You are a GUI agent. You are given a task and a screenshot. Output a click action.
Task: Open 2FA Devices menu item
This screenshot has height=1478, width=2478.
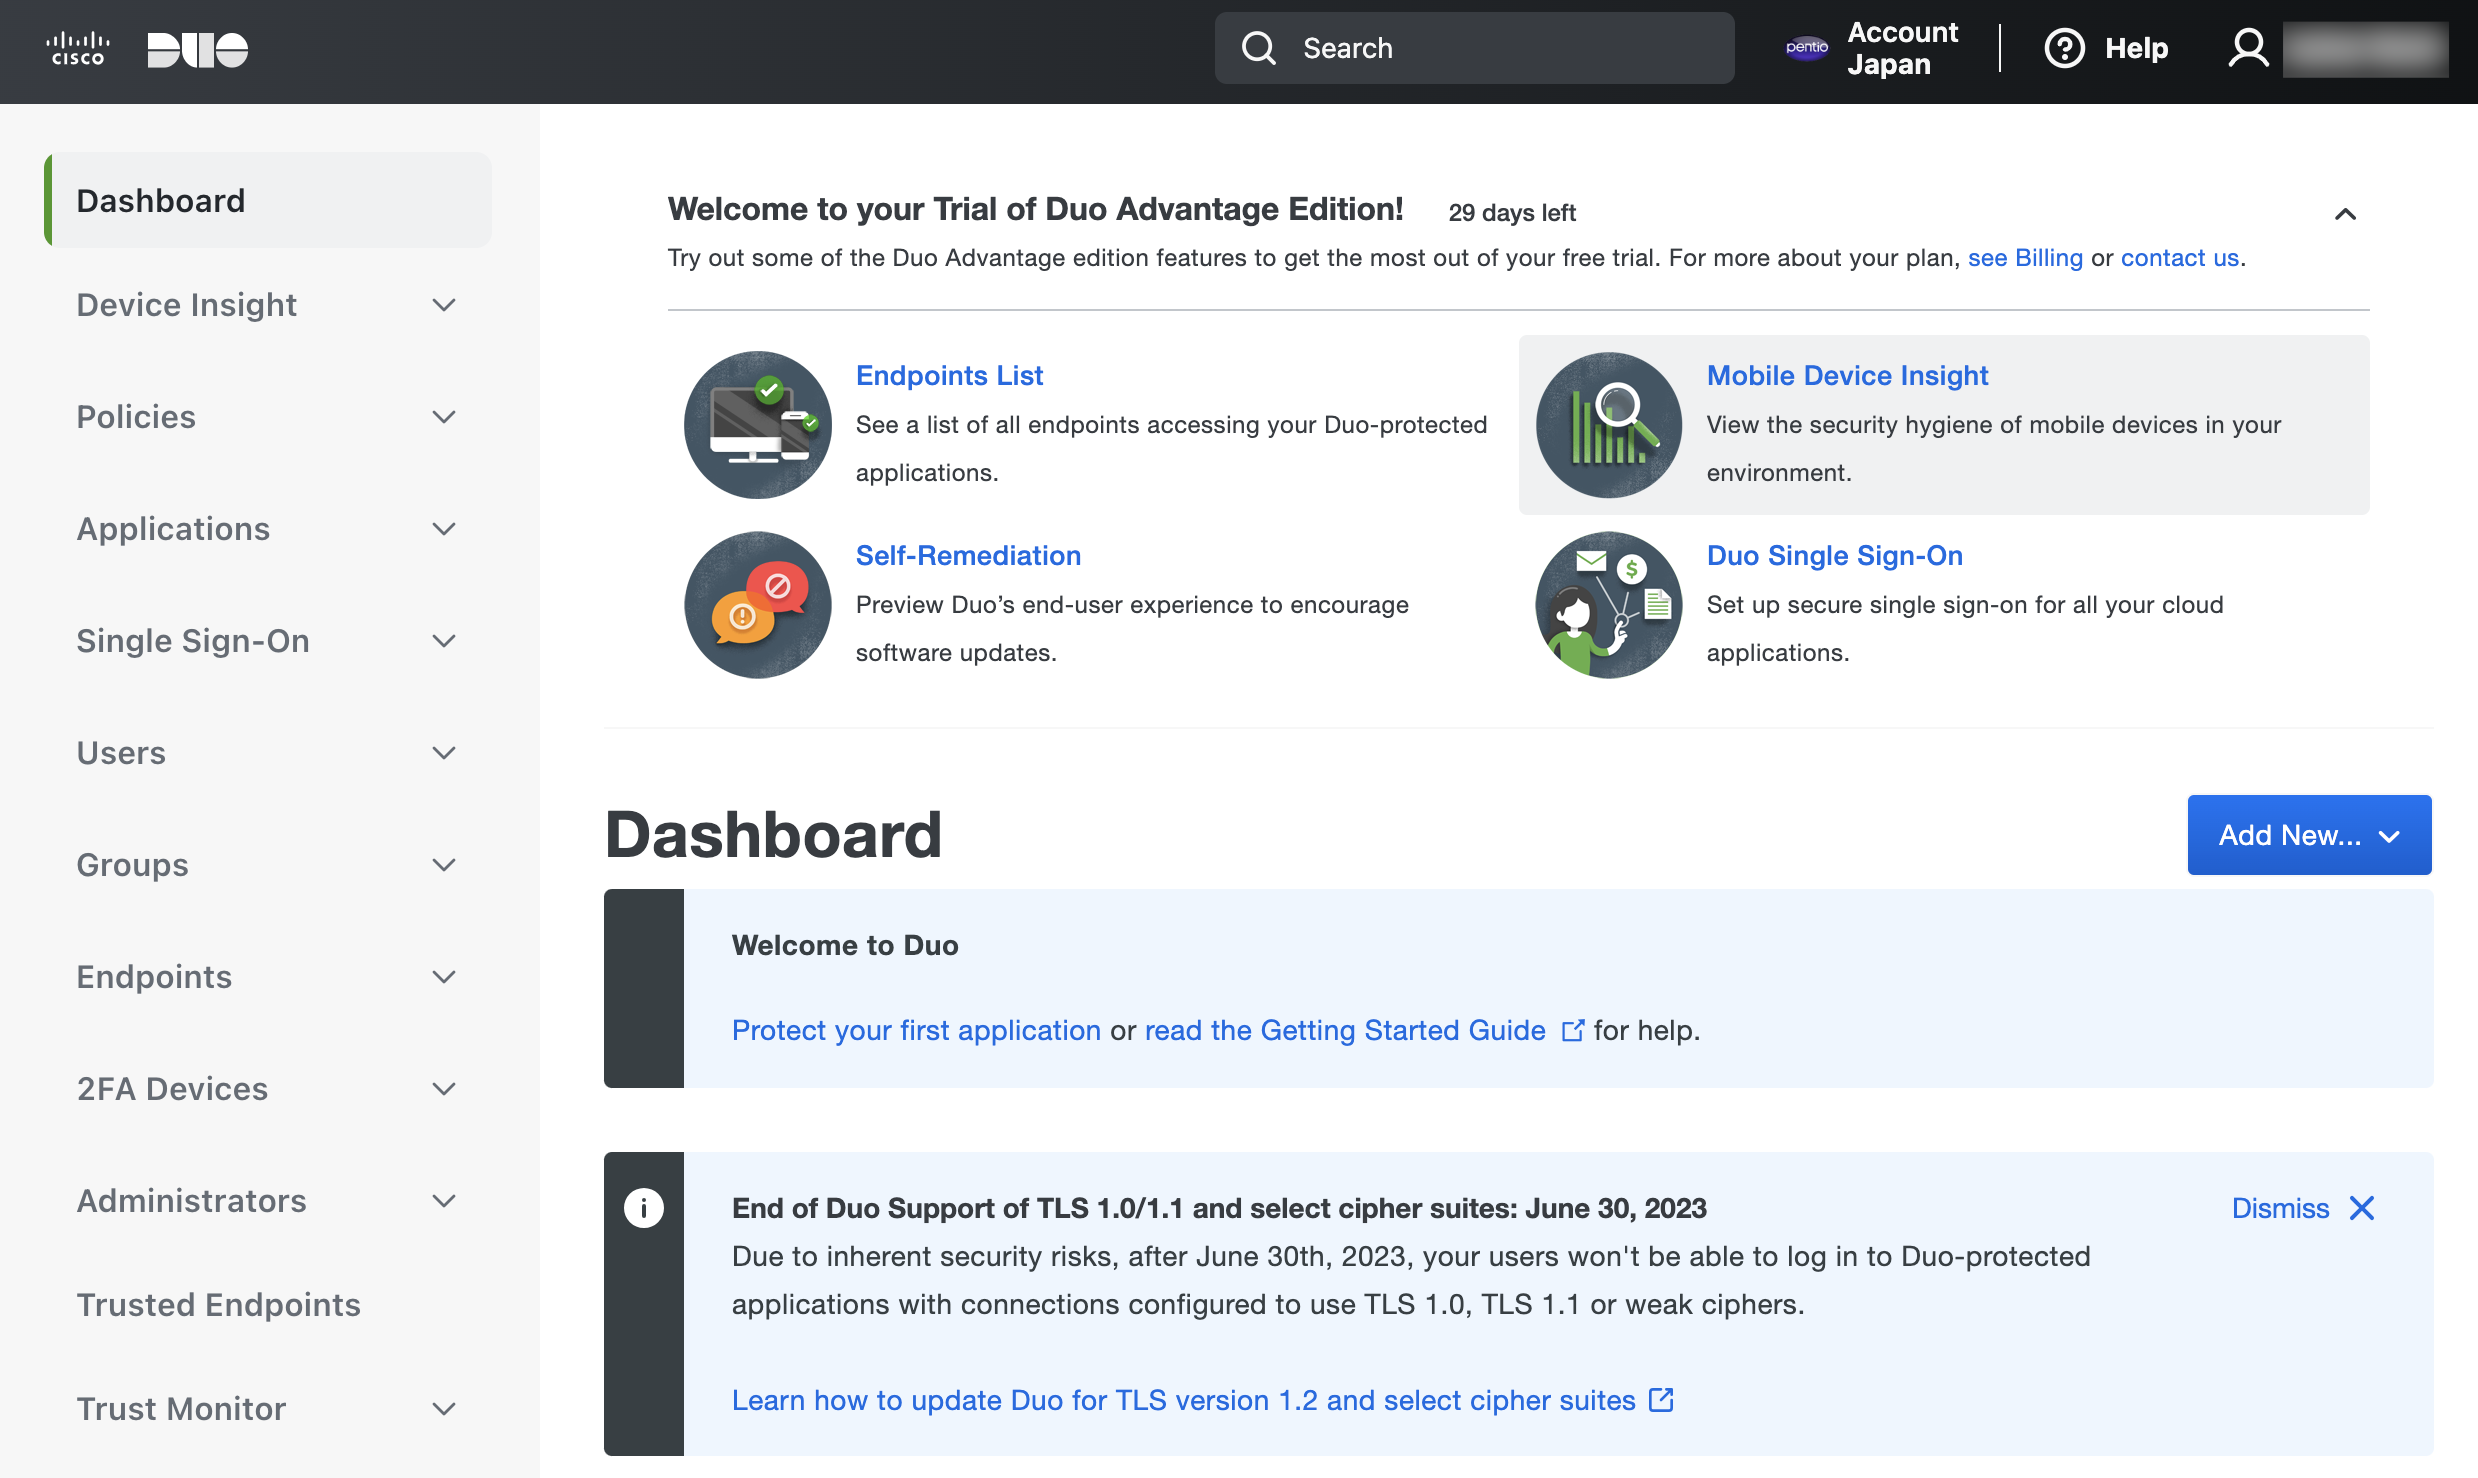pos(172,1089)
